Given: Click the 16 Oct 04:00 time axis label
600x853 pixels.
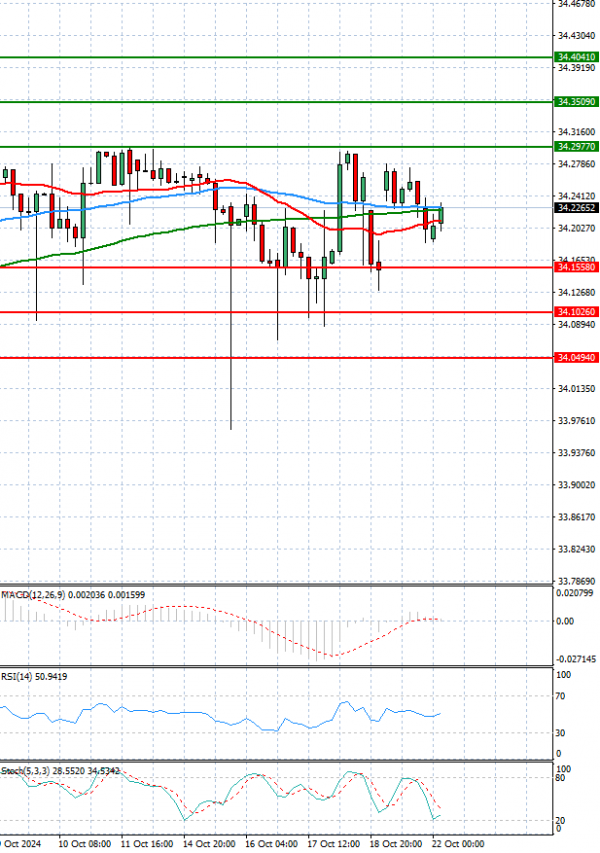Looking at the screenshot, I should click(x=271, y=844).
